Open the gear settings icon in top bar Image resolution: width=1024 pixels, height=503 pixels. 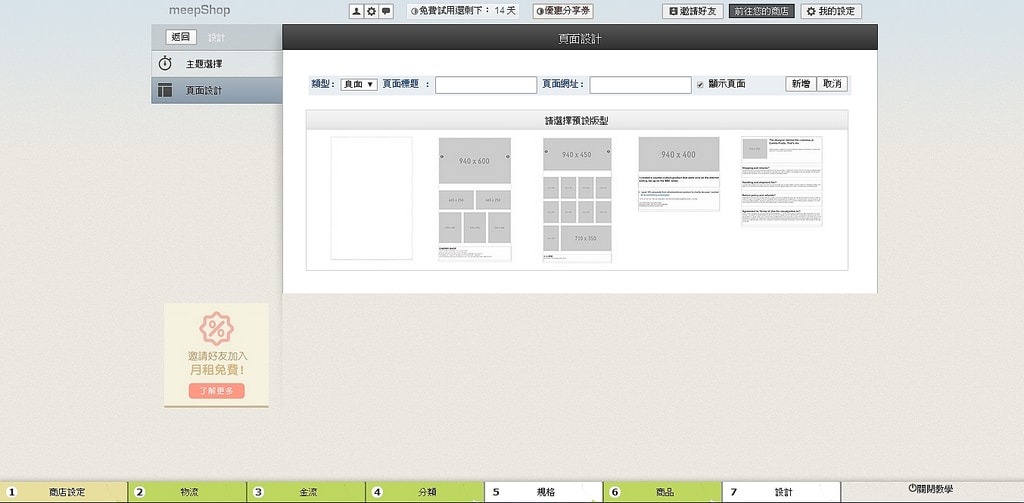371,11
